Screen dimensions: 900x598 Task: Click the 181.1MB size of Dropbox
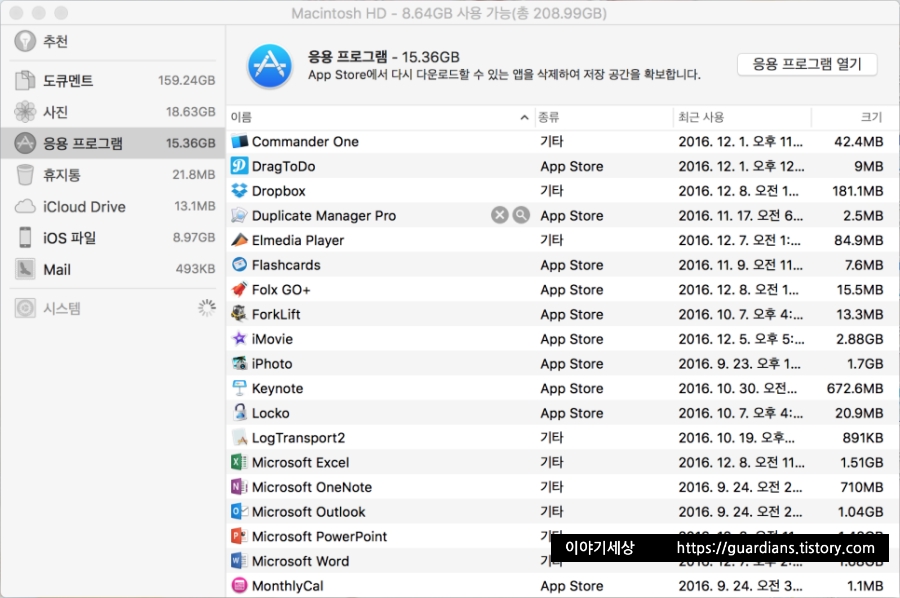[858, 191]
